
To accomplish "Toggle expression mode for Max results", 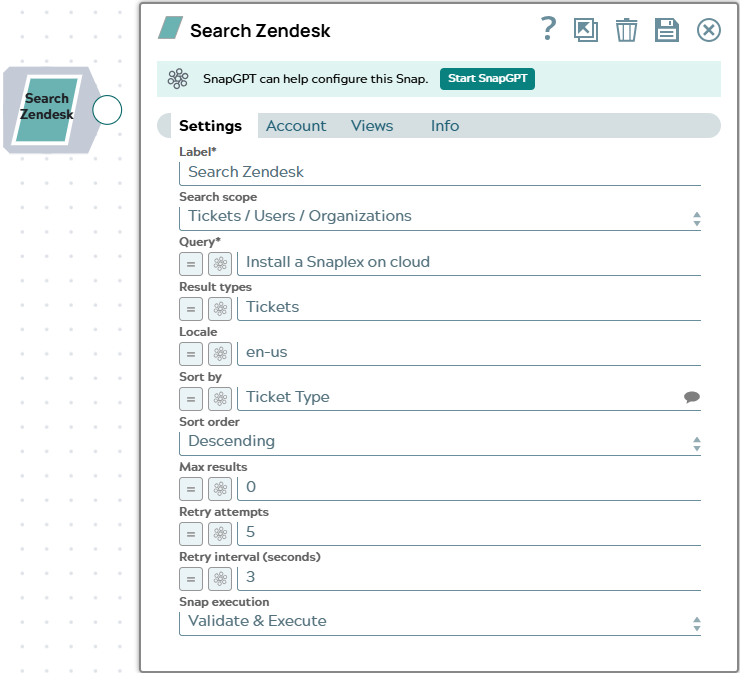I will 191,488.
